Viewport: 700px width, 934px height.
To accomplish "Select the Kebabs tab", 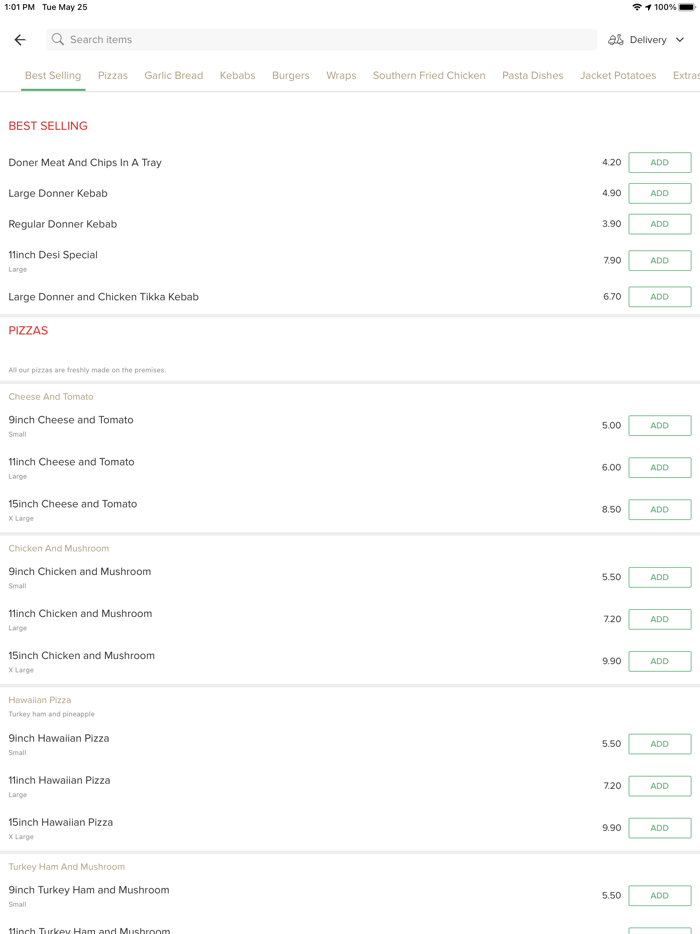I will [x=237, y=75].
